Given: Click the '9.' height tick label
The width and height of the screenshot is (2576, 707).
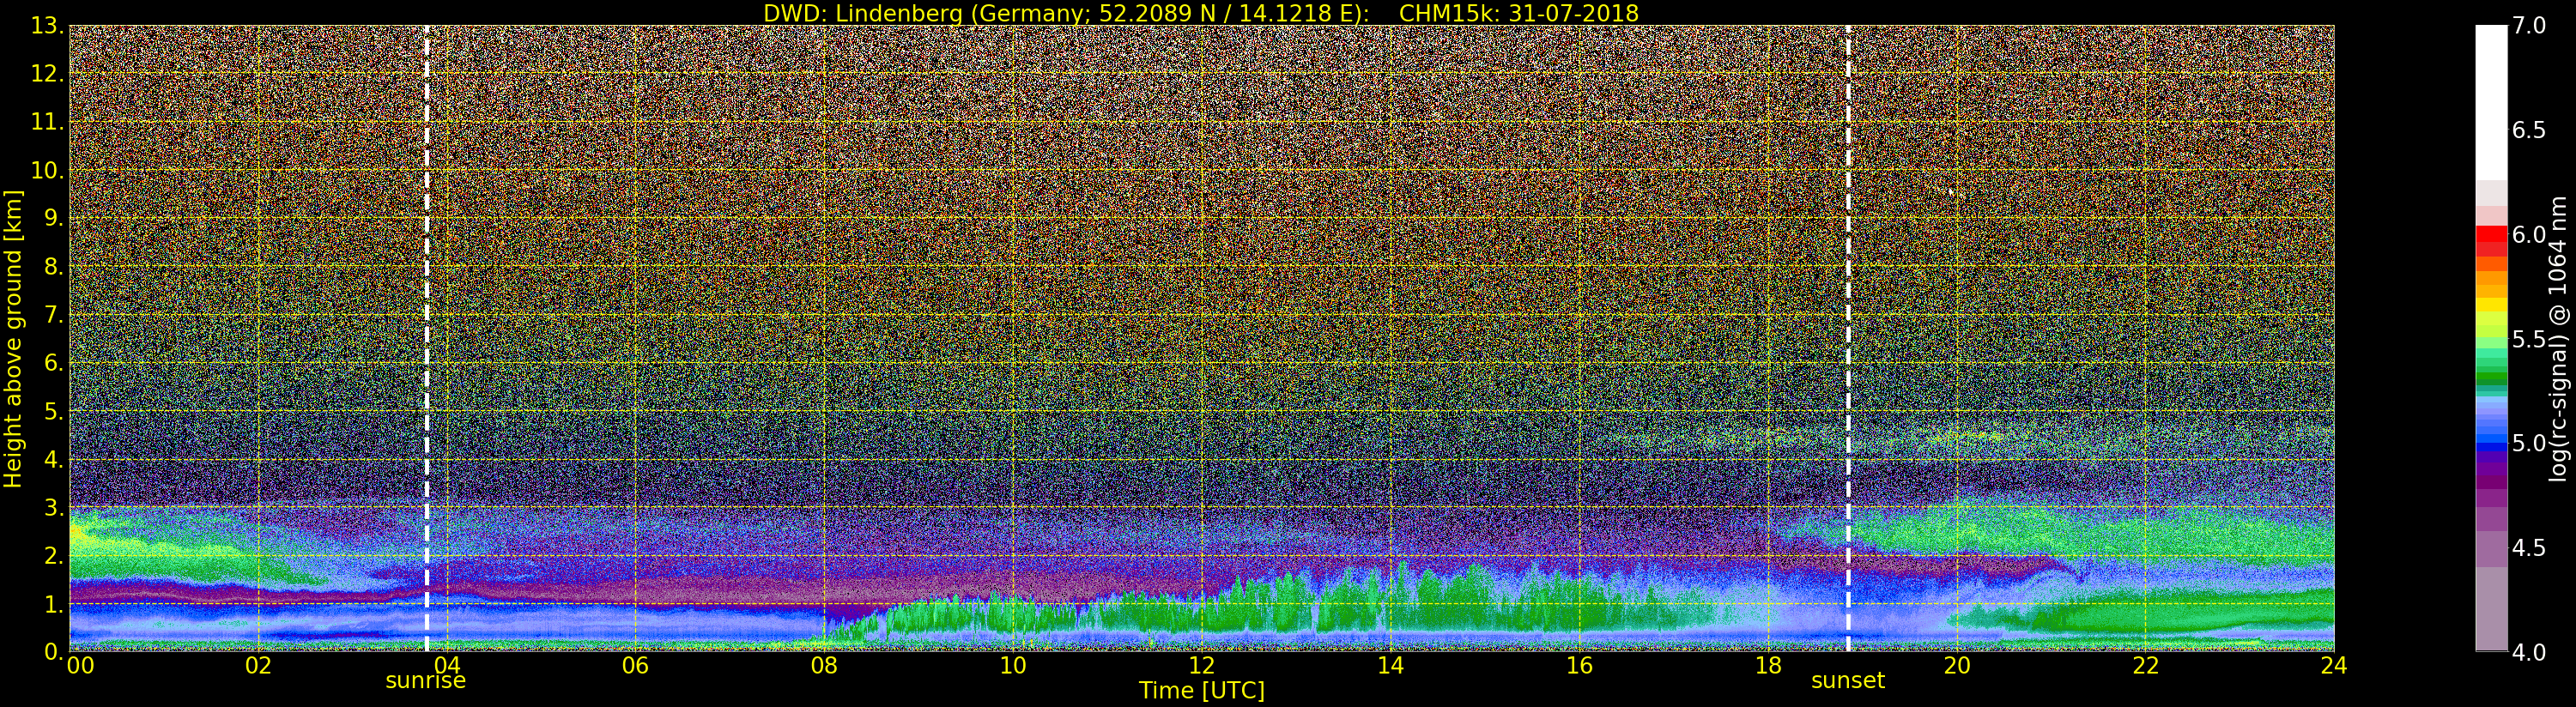Looking at the screenshot, I should tap(54, 219).
